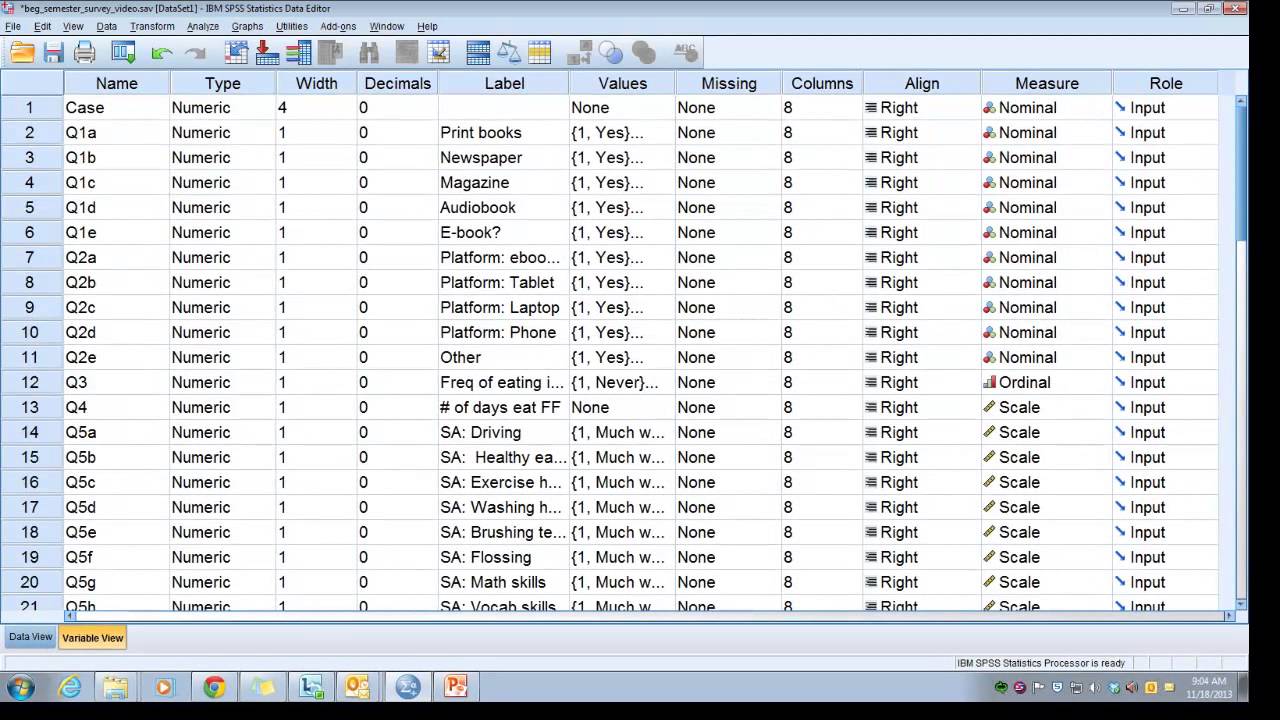This screenshot has height=720, width=1280.
Task: Click the Split file icon
Action: point(478,53)
